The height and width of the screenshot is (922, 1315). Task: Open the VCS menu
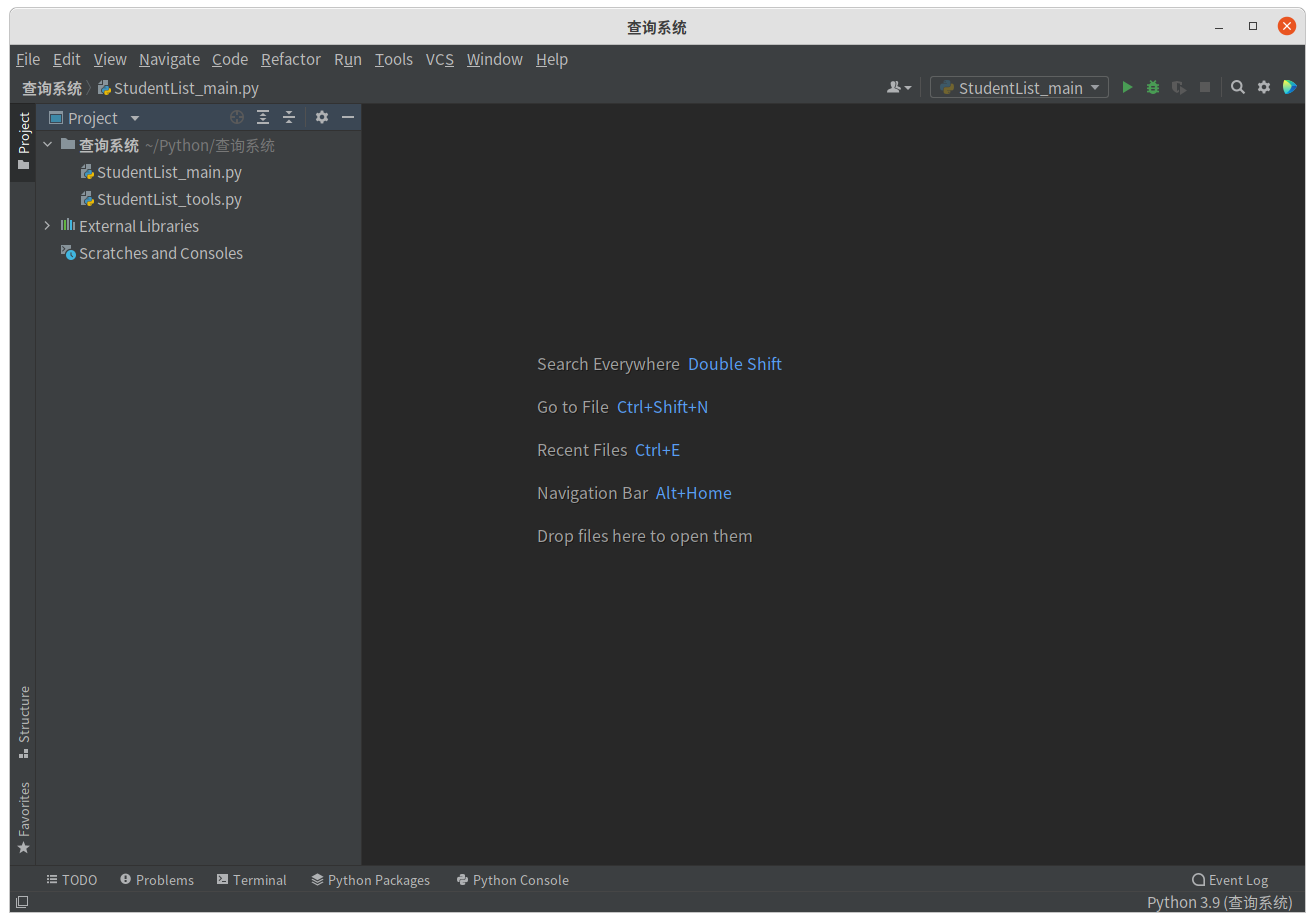pos(440,59)
